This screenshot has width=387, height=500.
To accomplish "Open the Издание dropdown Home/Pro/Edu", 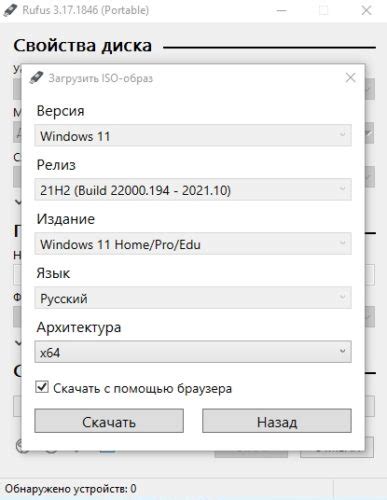I will click(193, 244).
